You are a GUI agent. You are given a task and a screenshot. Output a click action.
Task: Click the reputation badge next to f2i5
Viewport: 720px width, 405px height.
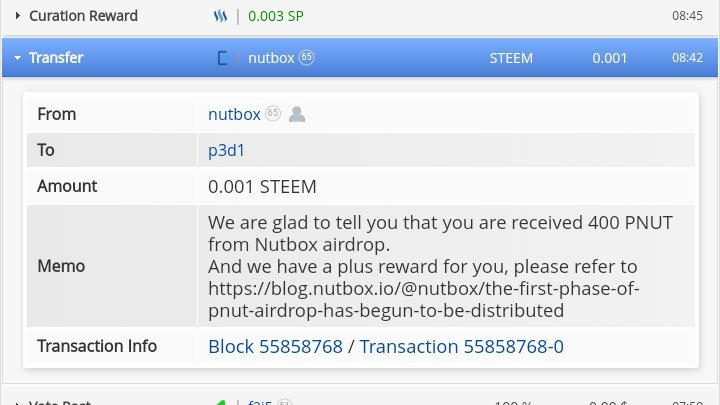click(x=285, y=402)
